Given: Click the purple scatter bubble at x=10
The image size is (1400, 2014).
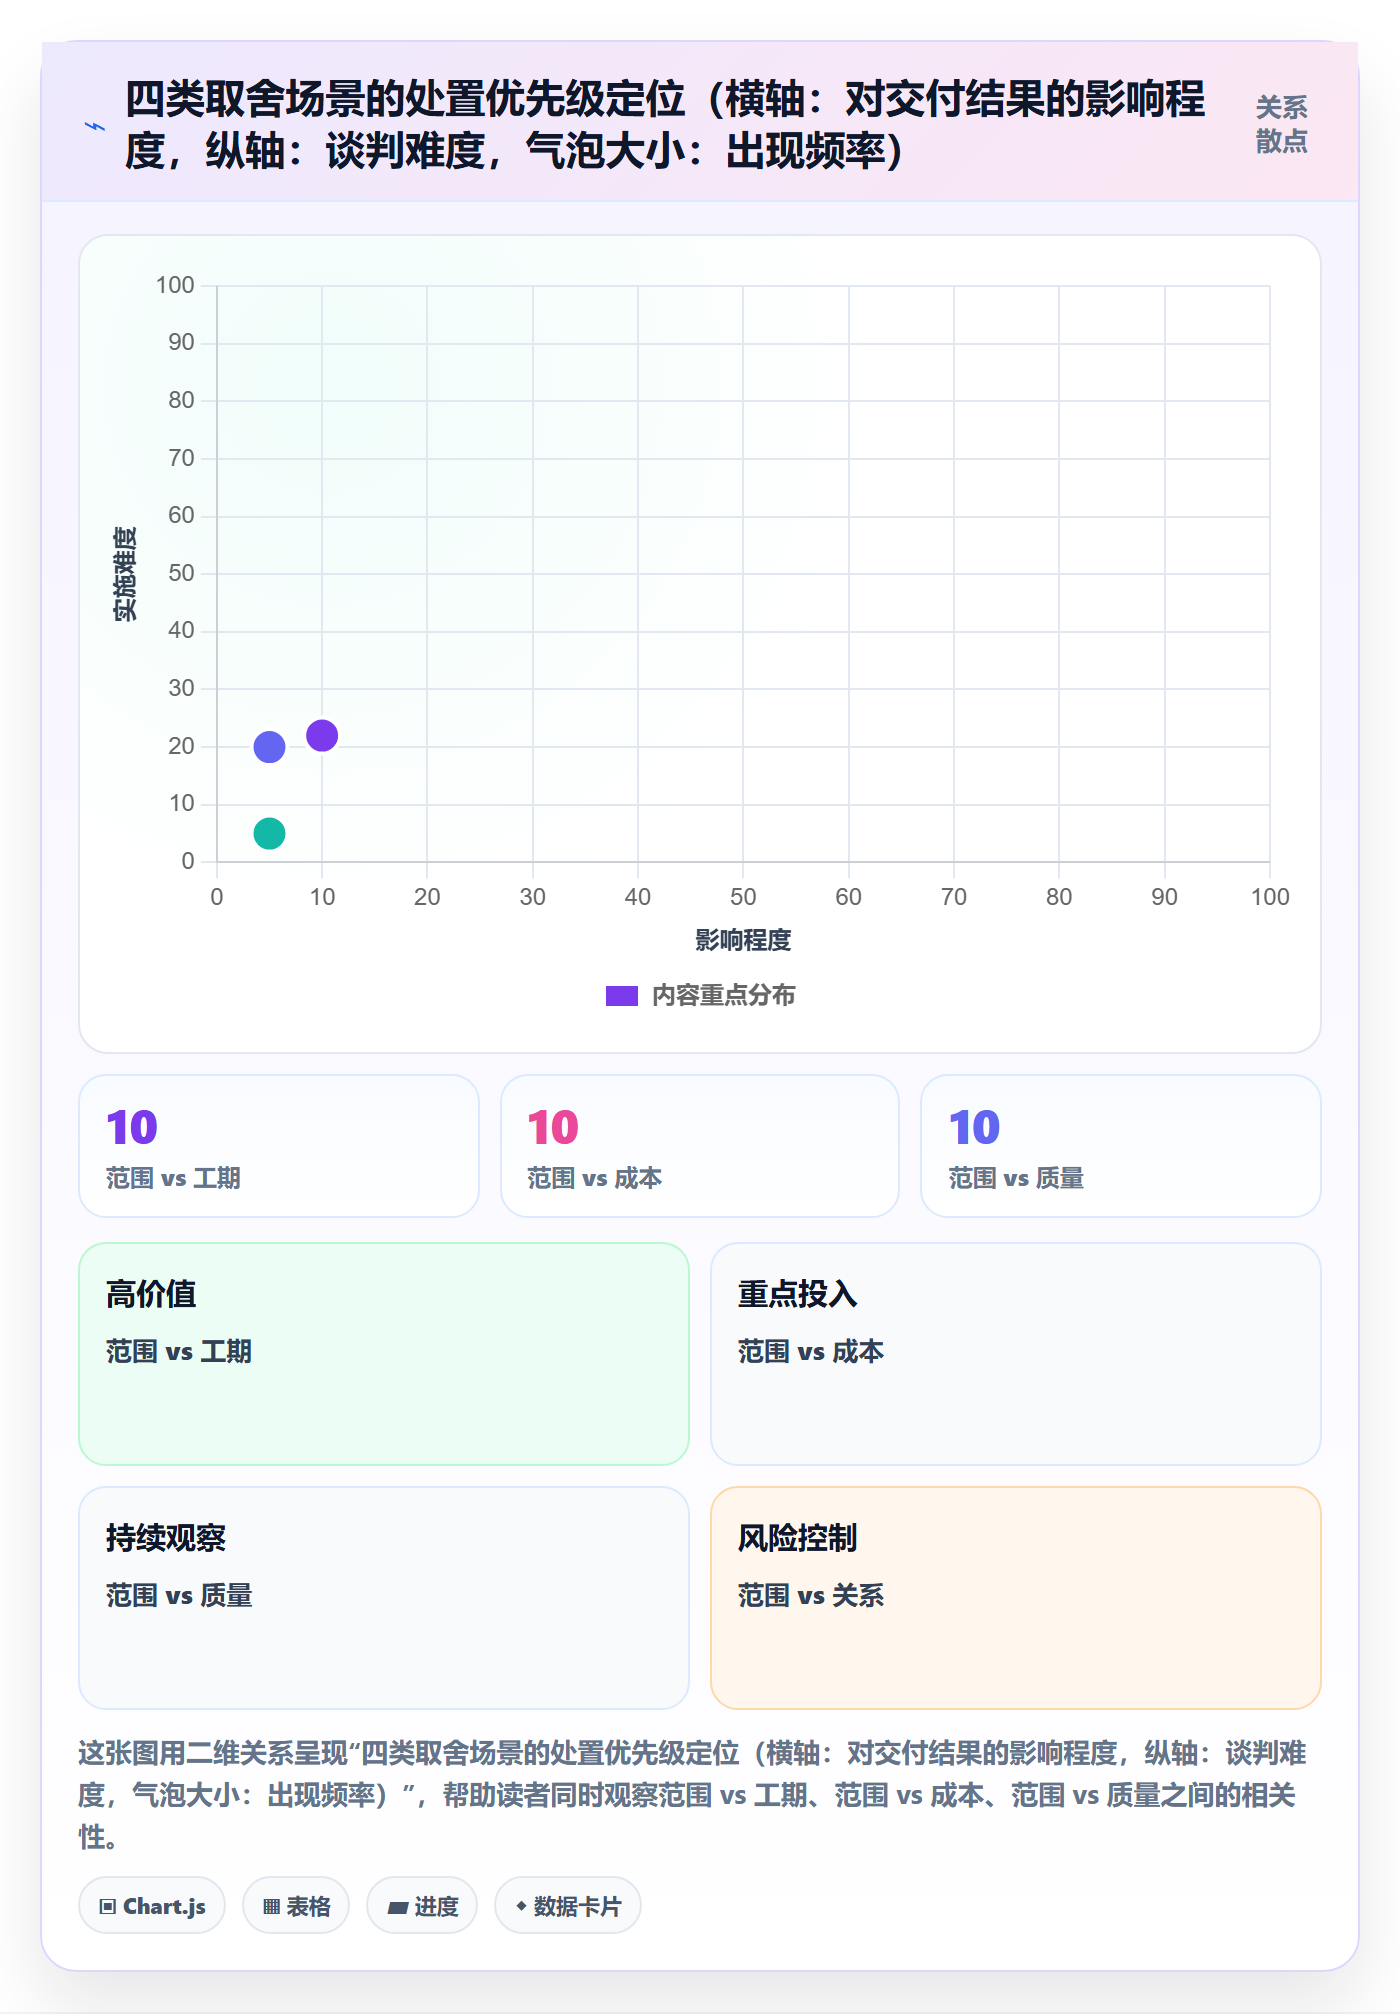Looking at the screenshot, I should [322, 736].
